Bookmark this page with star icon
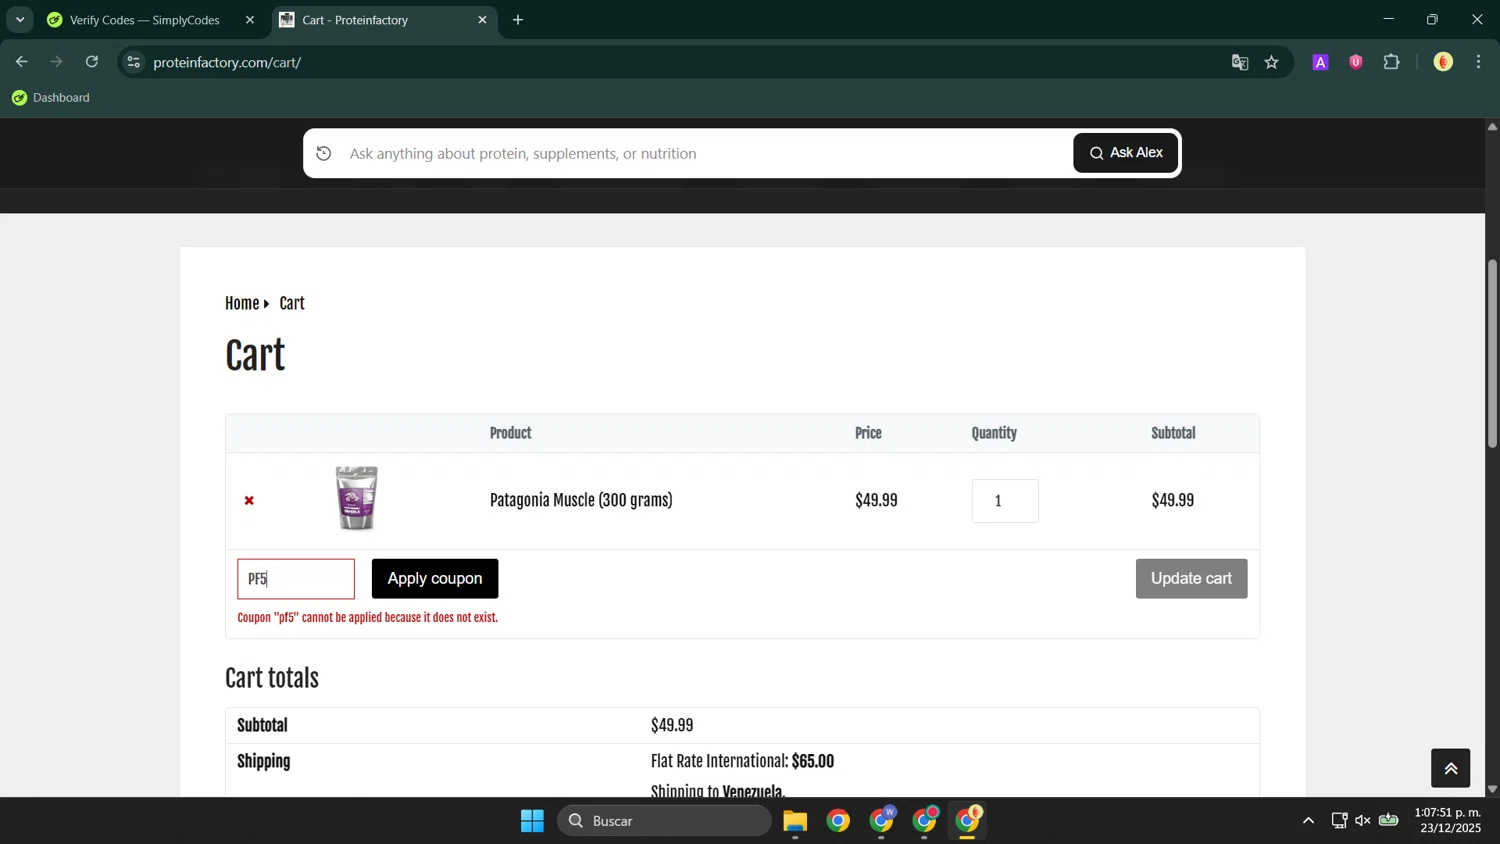The height and width of the screenshot is (844, 1500). coord(1272,62)
